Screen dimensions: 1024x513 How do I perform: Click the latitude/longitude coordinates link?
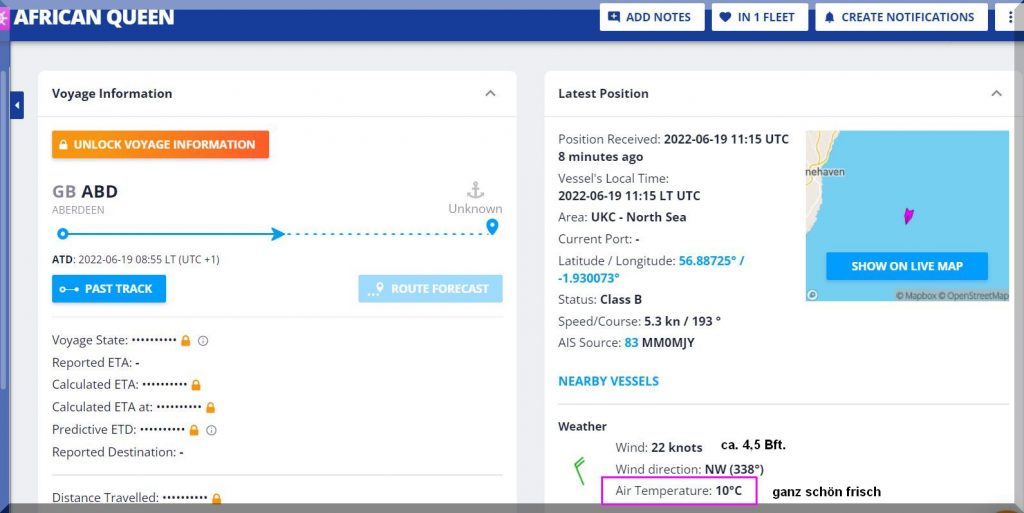[711, 260]
